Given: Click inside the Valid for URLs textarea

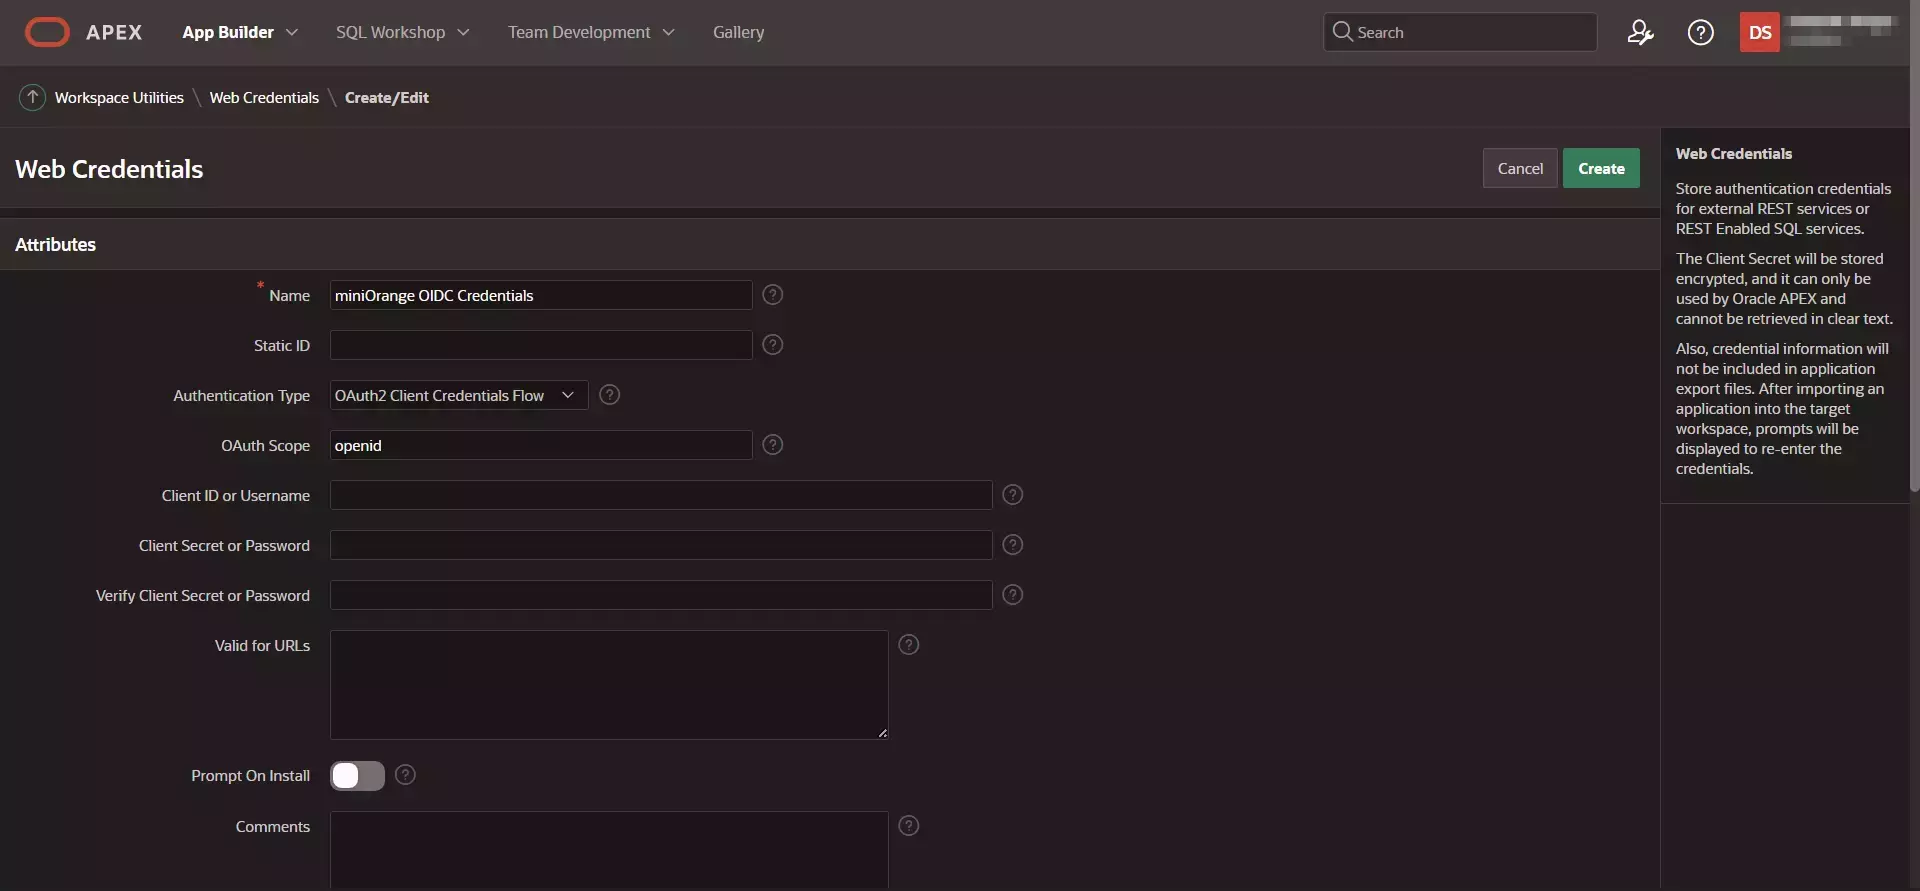Looking at the screenshot, I should pyautogui.click(x=609, y=685).
